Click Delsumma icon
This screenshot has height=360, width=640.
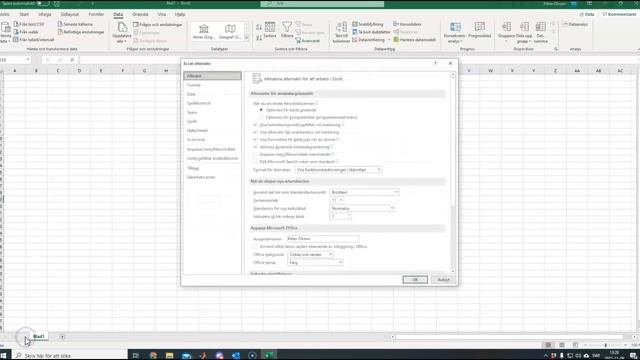tap(540, 27)
